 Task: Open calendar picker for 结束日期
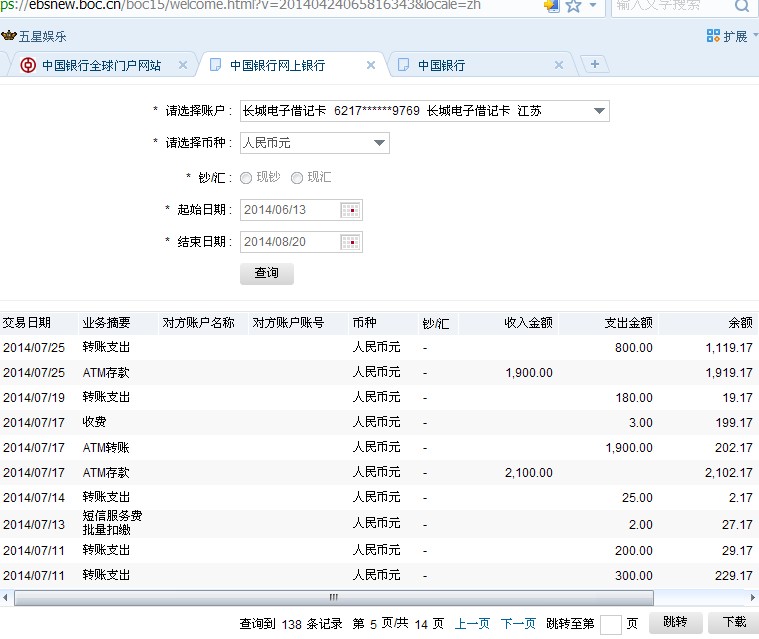350,242
